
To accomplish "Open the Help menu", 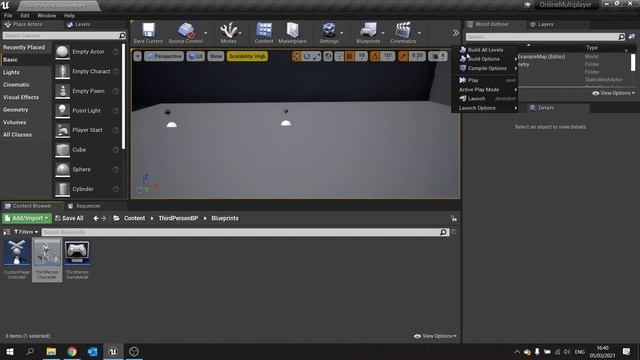I will (x=69, y=16).
